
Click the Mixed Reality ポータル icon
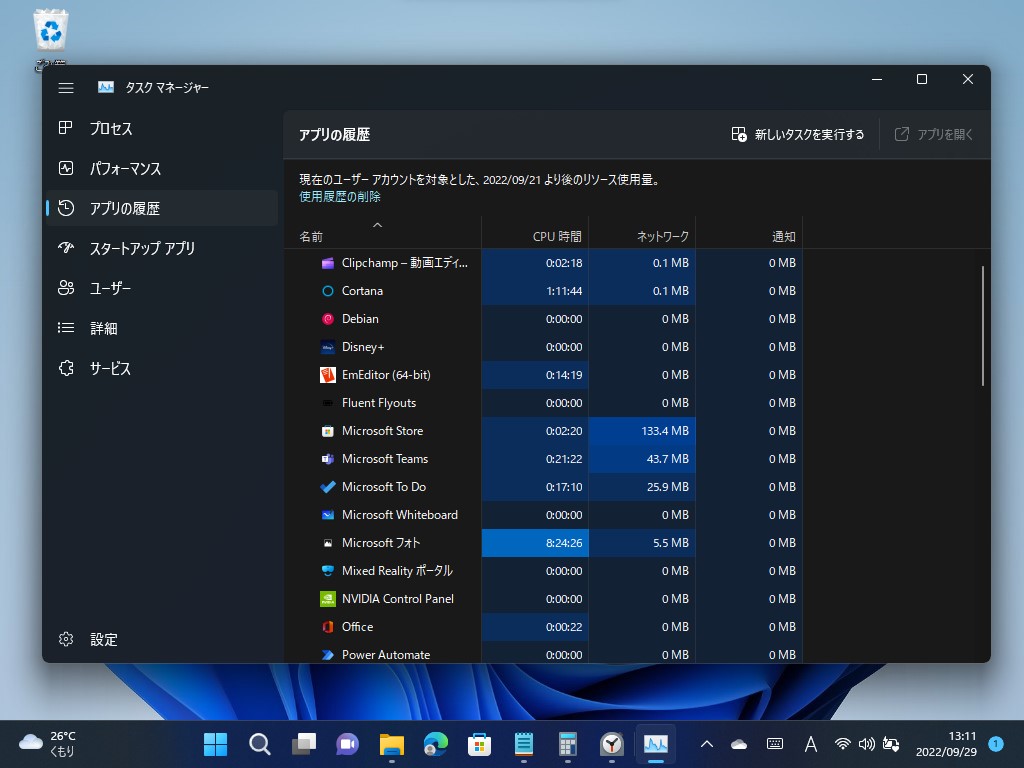tap(328, 571)
